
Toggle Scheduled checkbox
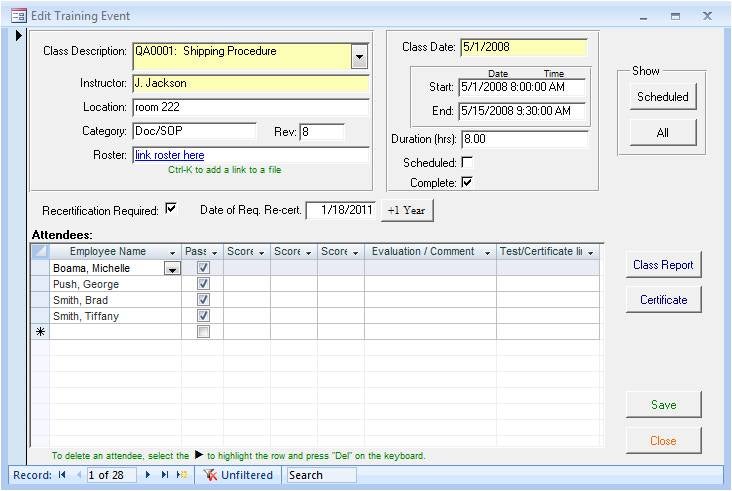tap(467, 162)
